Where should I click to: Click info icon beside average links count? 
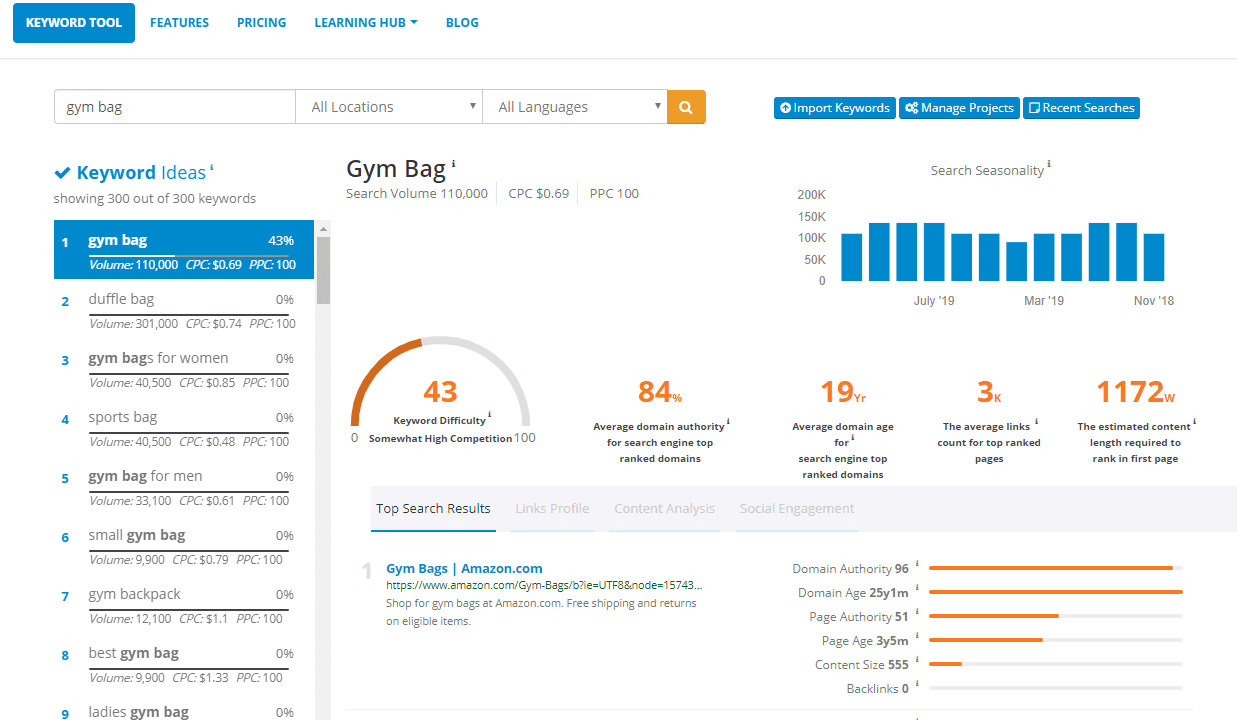point(1036,422)
